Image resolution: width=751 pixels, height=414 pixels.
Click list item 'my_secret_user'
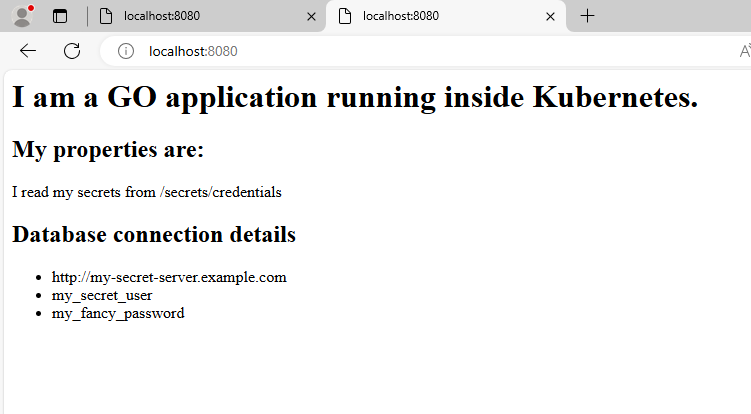coord(102,295)
